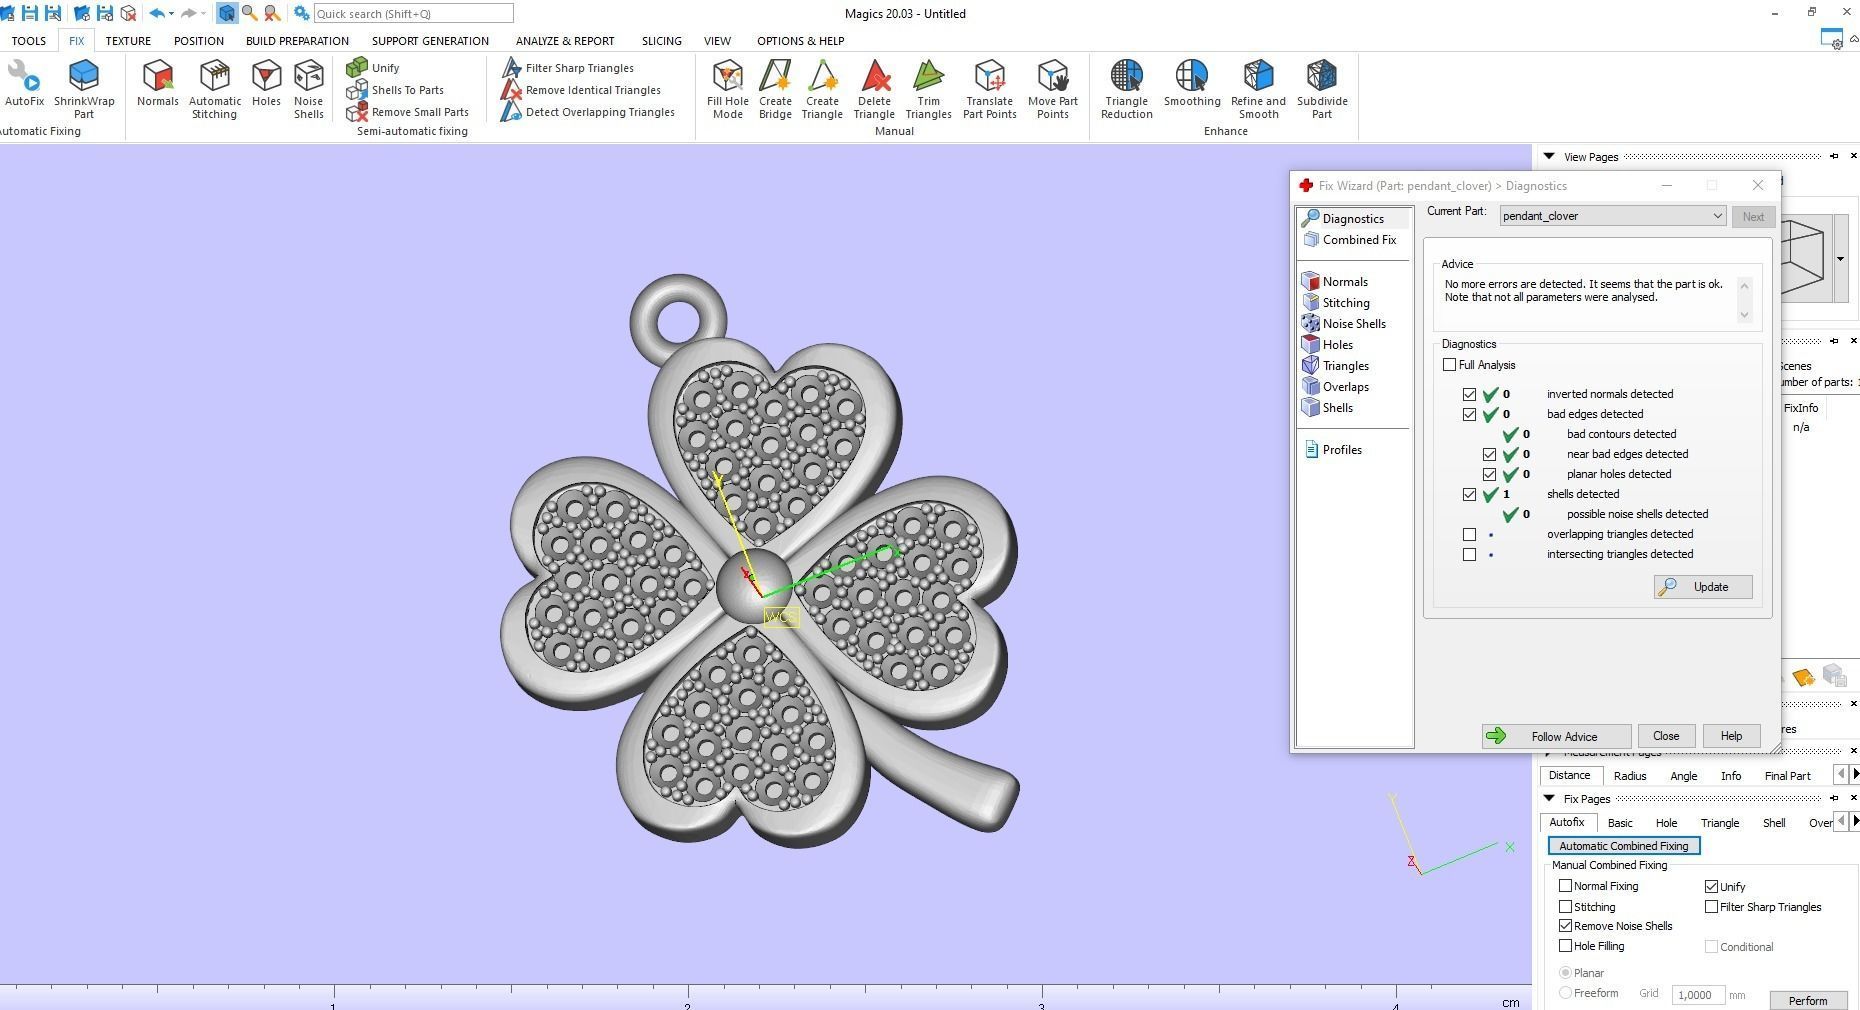Open Triangle Reduction tool

1127,89
